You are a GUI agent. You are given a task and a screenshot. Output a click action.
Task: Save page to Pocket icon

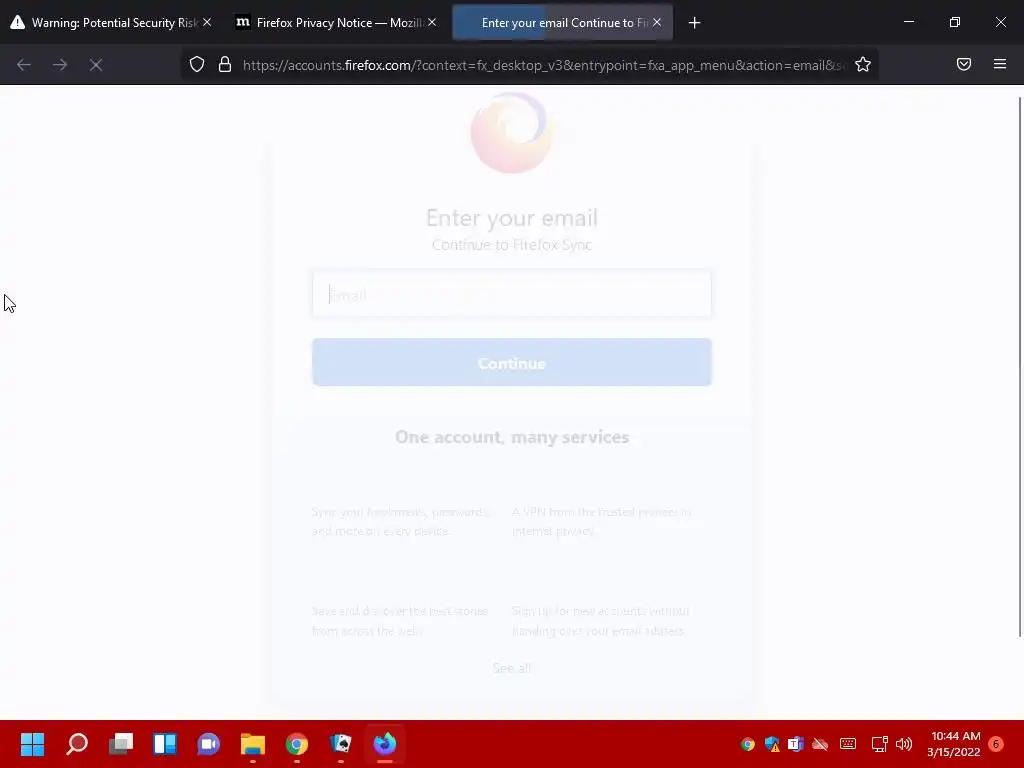pyautogui.click(x=964, y=64)
